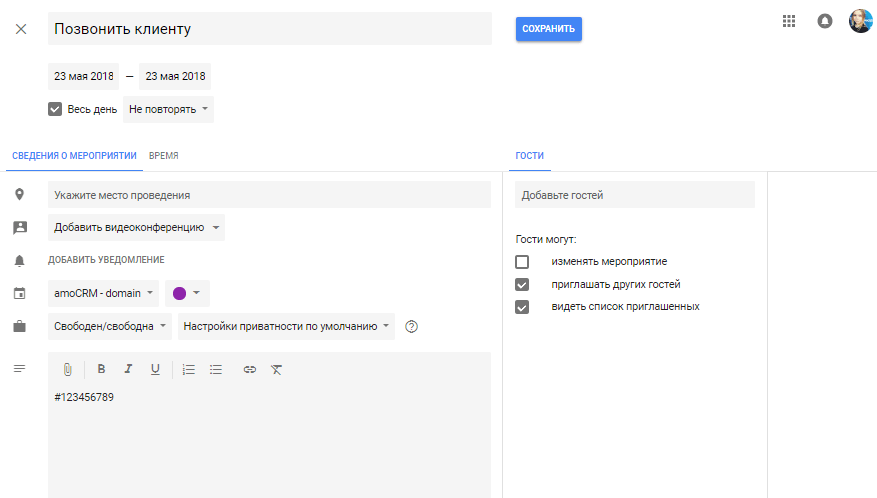The height and width of the screenshot is (498, 877).
Task: Insert a numbered list
Action: [x=189, y=369]
